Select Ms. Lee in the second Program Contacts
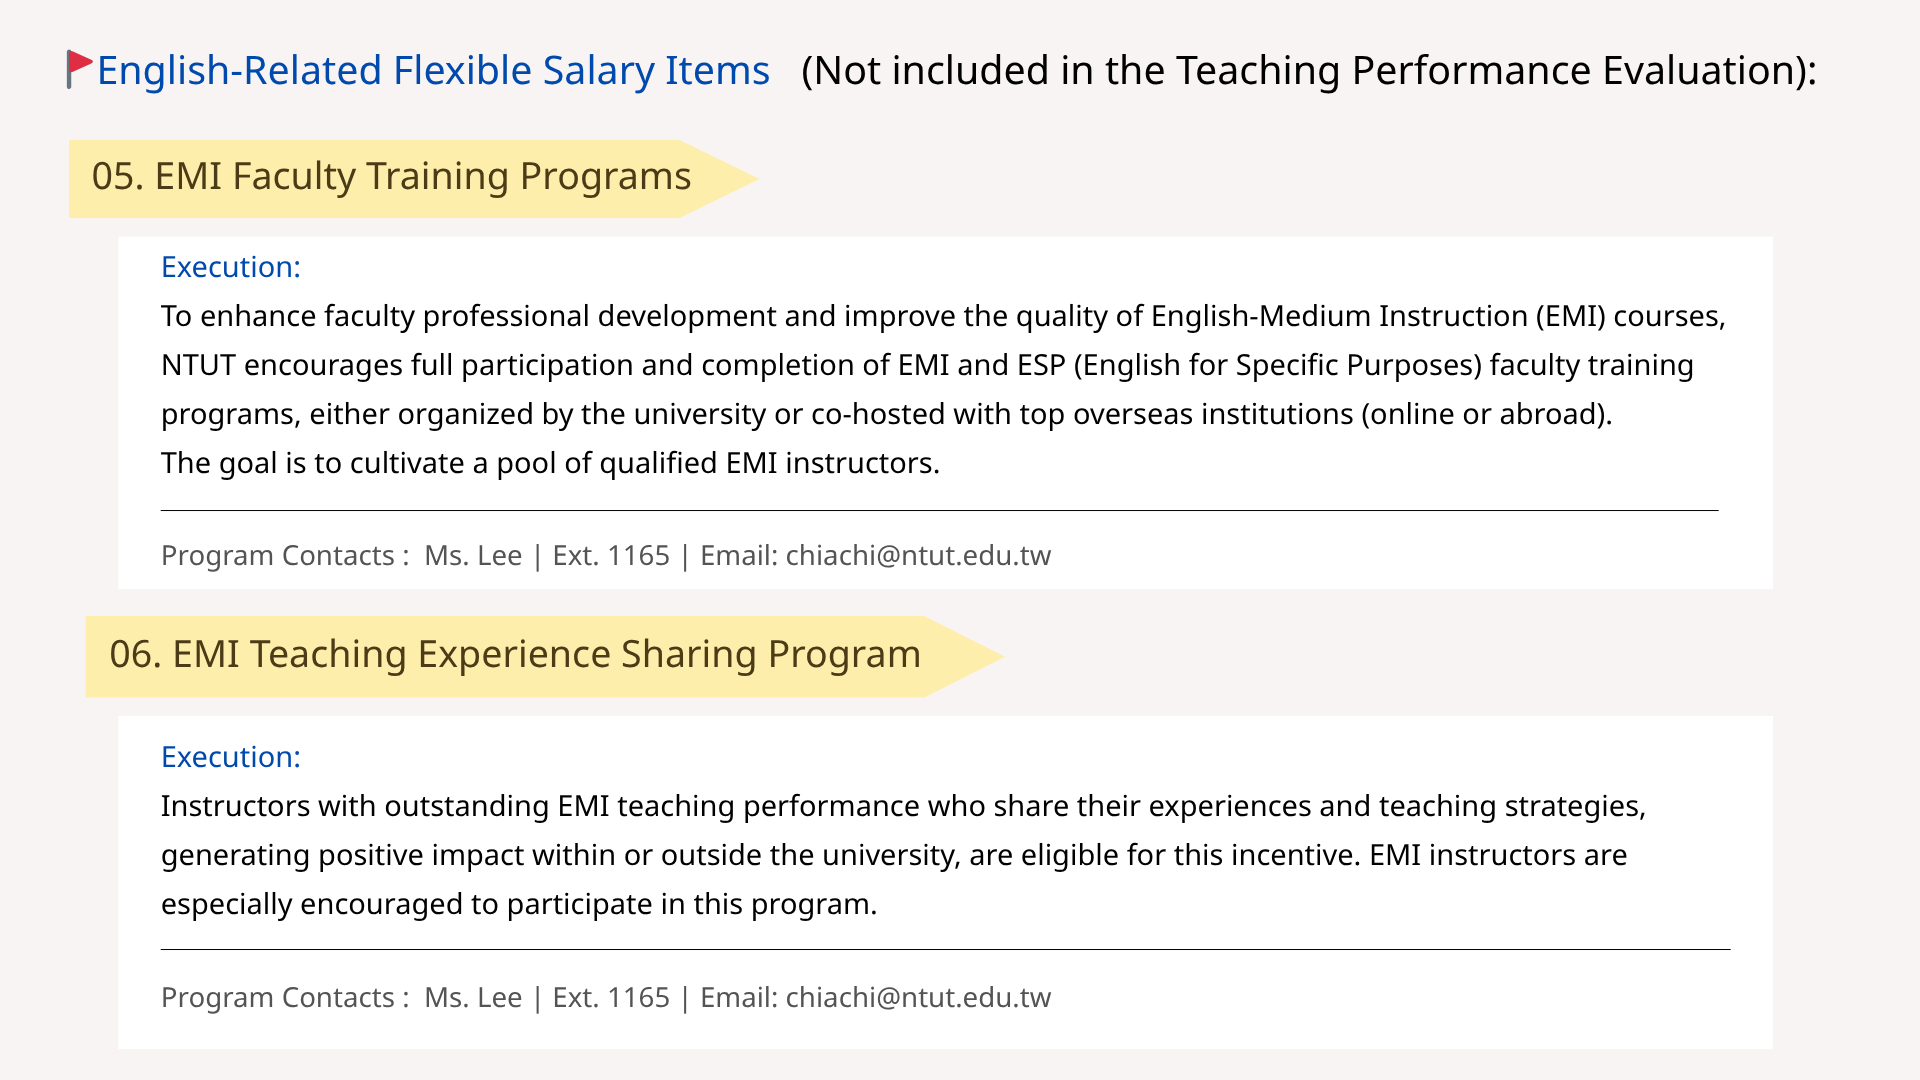Screen dimensions: 1920x1080 473,997
